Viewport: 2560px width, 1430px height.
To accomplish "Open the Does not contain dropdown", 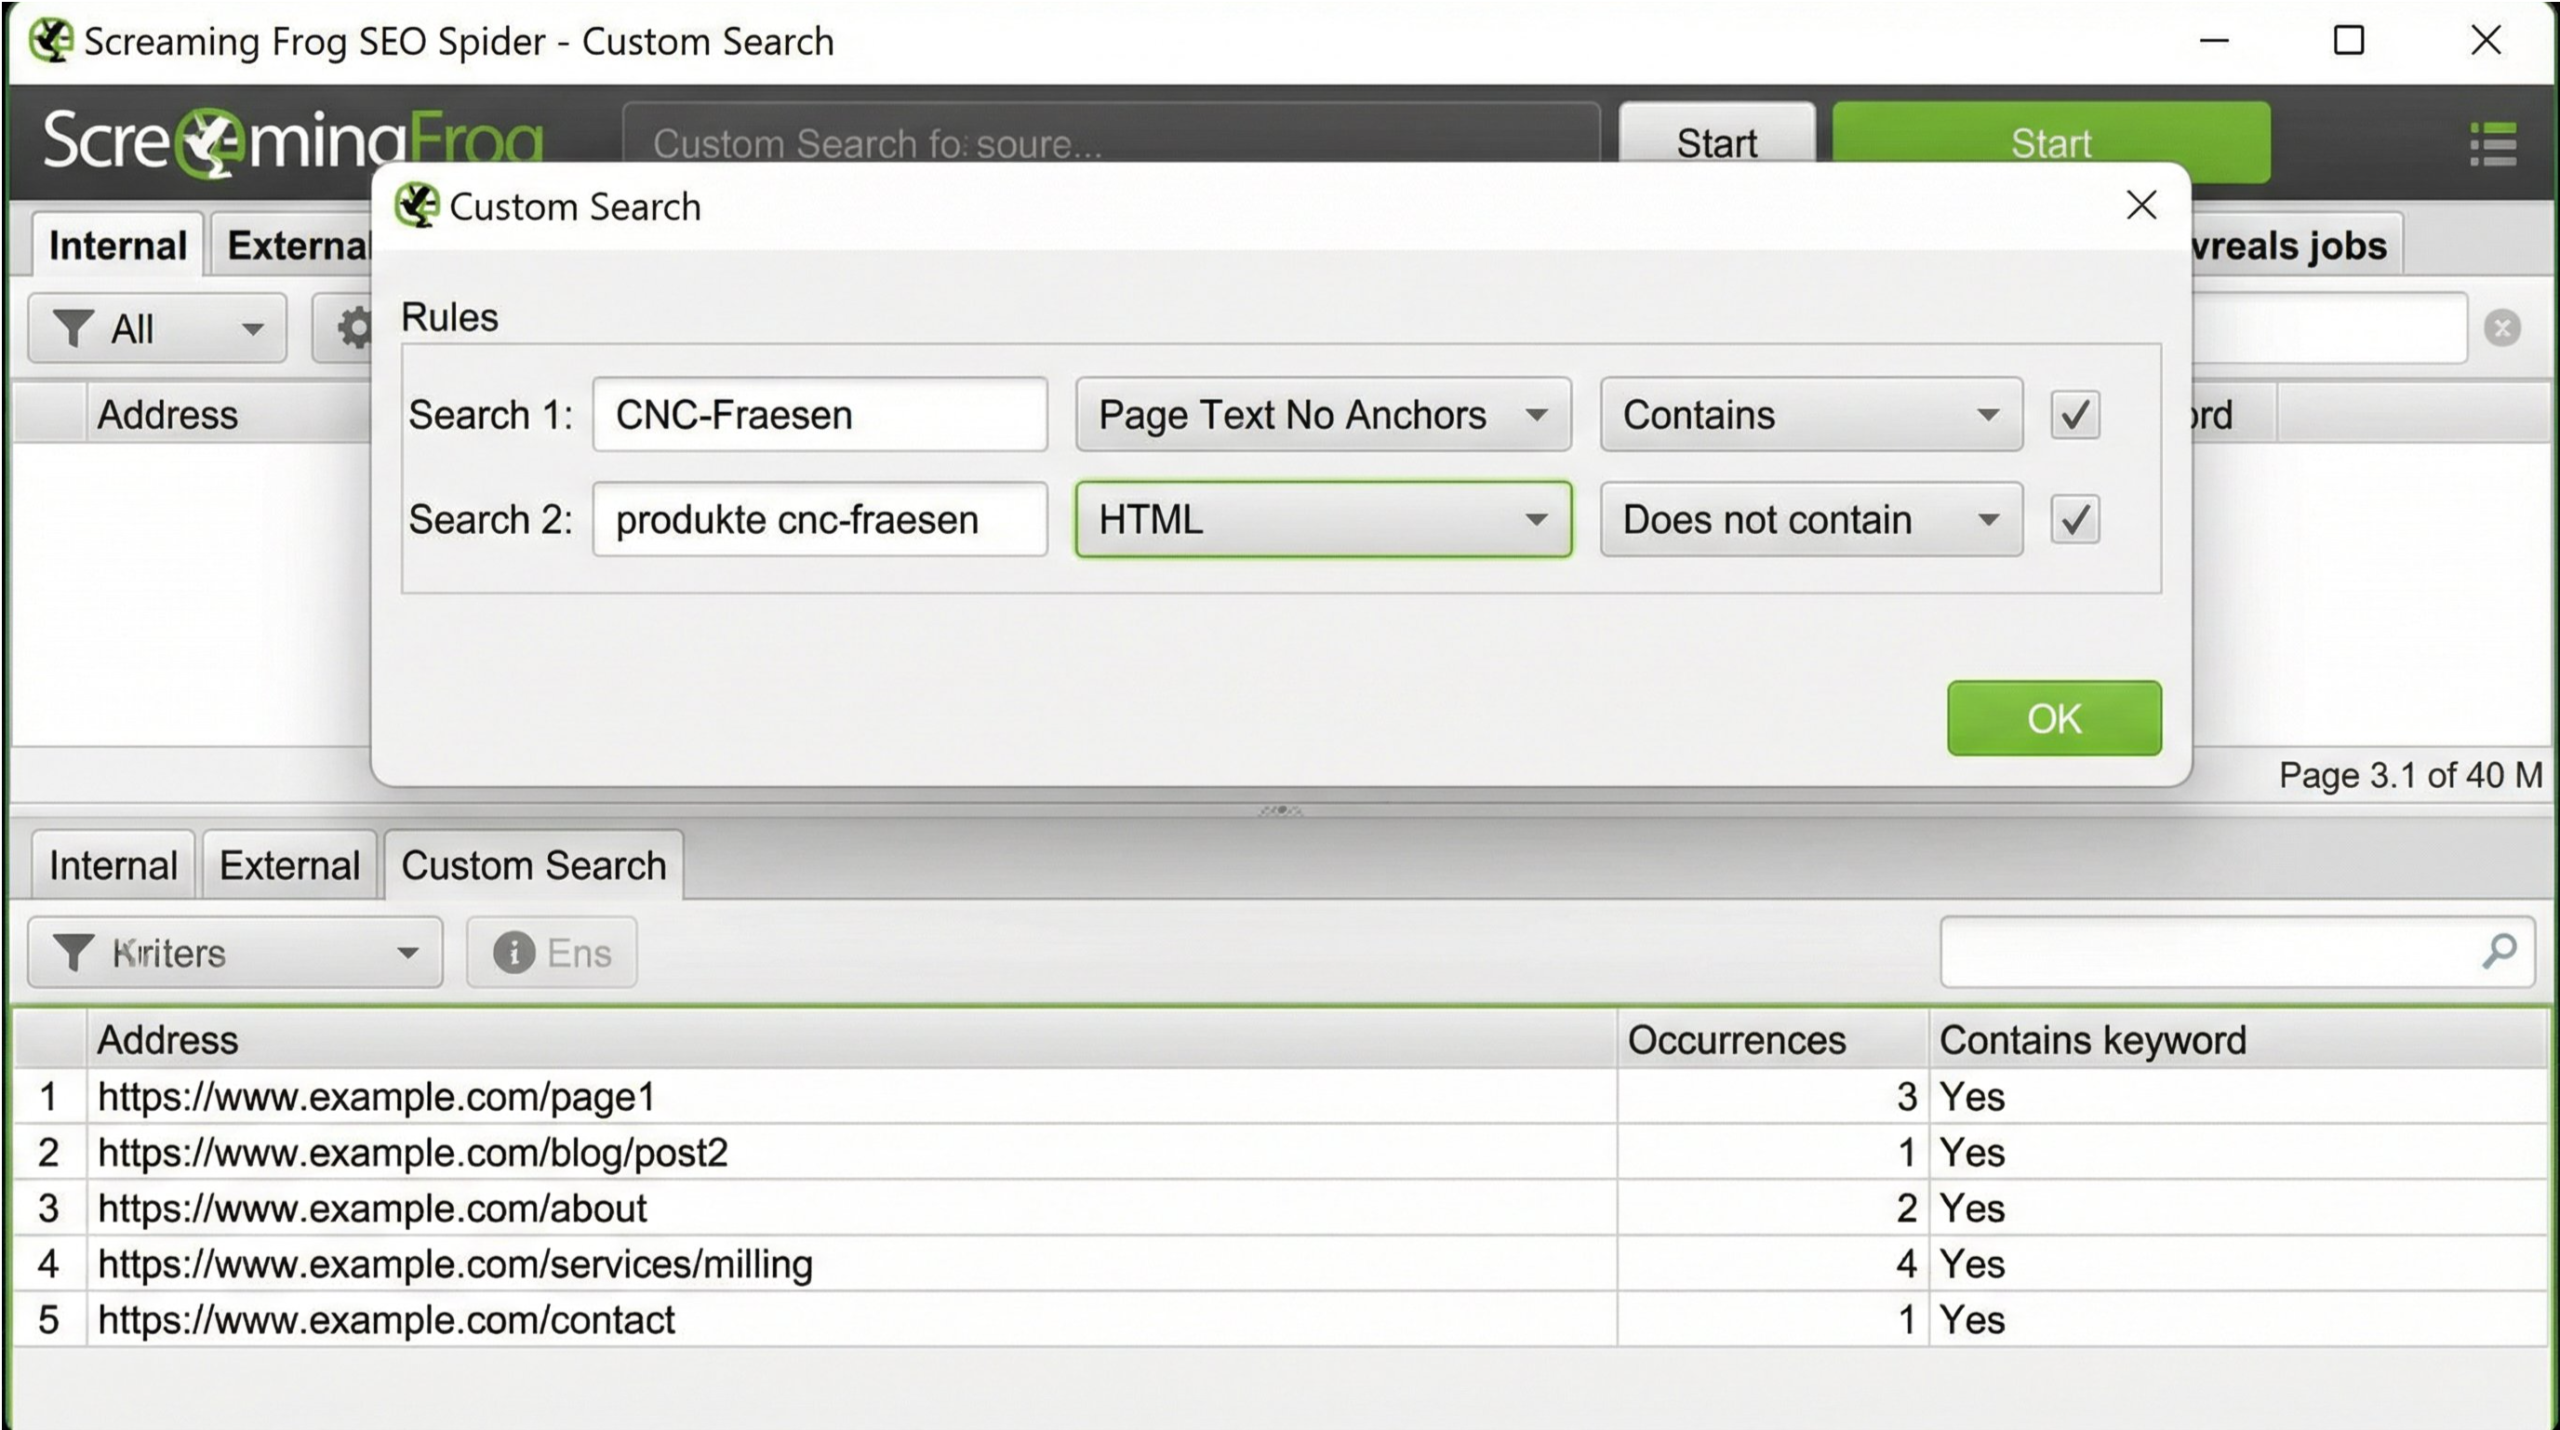I will [1811, 519].
